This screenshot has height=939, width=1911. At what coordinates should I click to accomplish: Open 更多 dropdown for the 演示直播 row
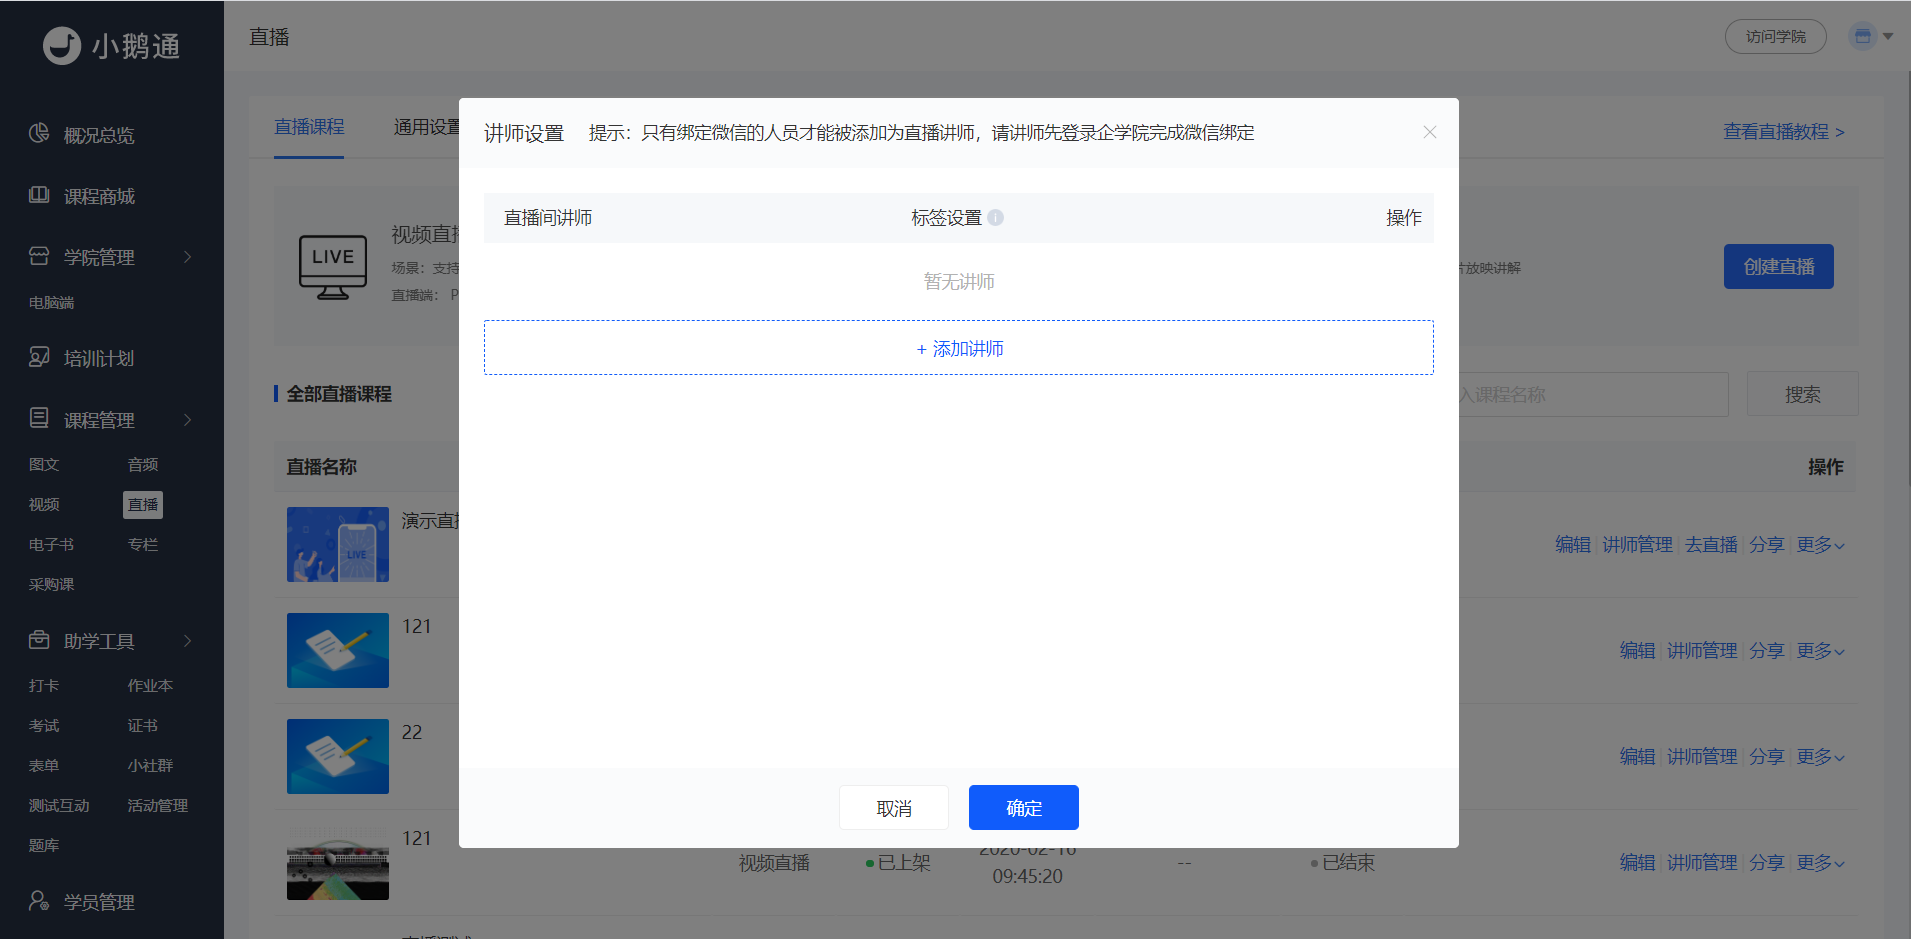(x=1820, y=545)
